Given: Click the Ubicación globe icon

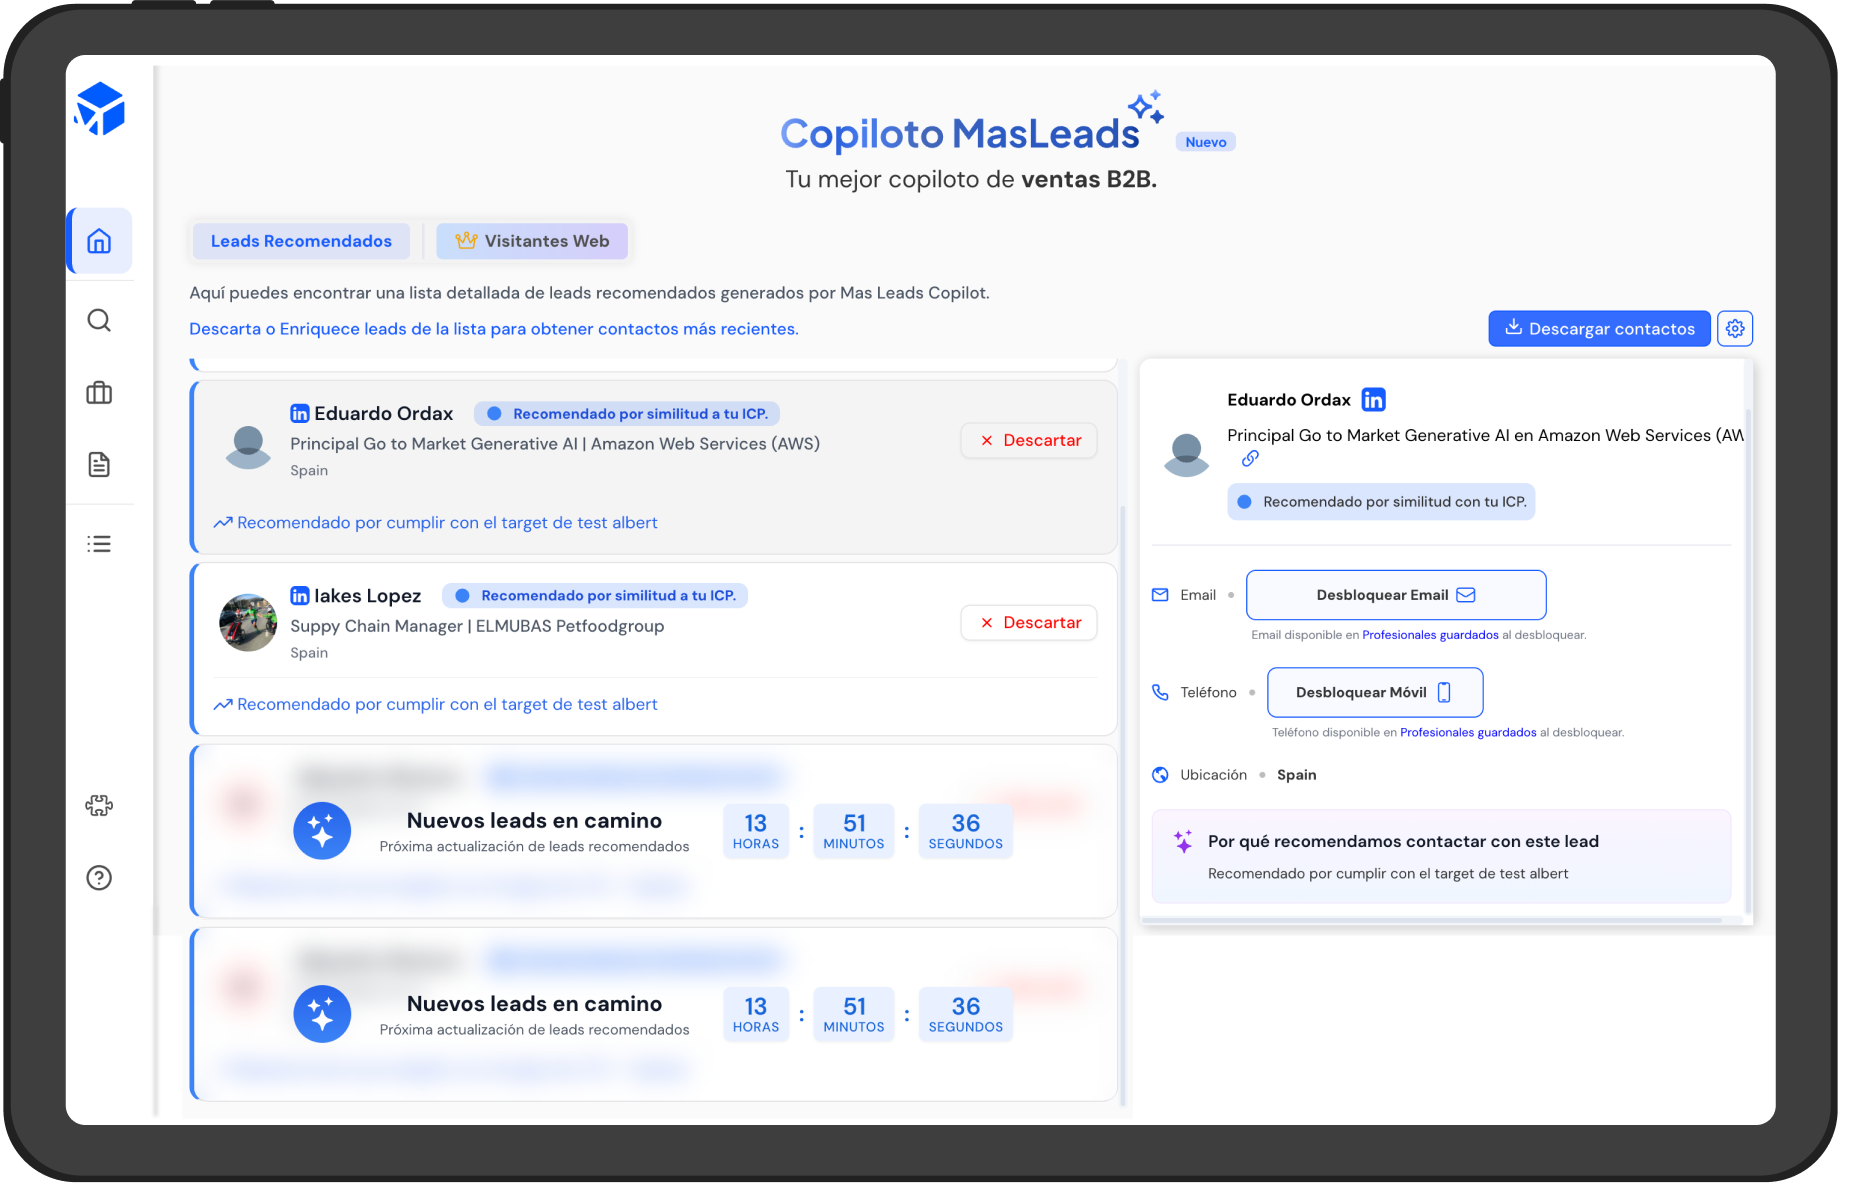Looking at the screenshot, I should (1160, 775).
